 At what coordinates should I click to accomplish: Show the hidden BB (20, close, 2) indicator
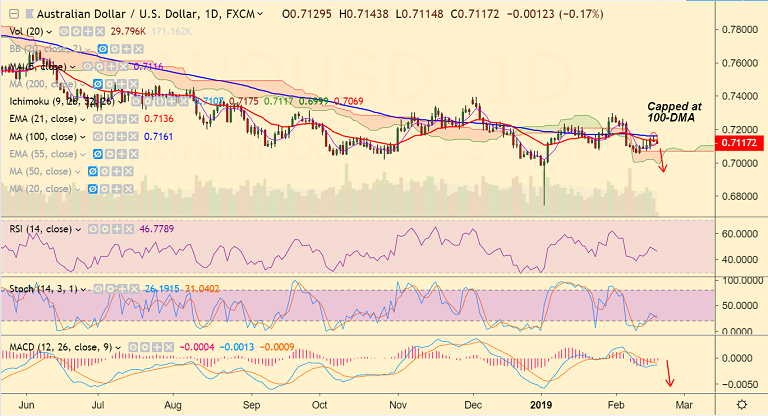(x=102, y=49)
